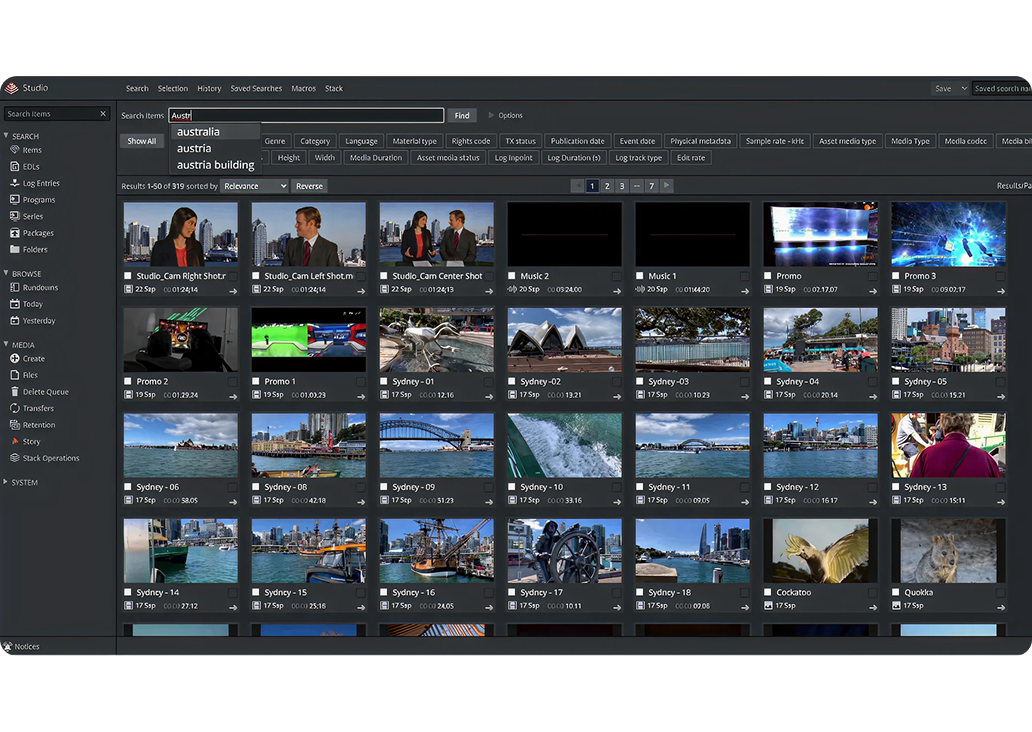Open the Macros menu
The width and height of the screenshot is (1032, 732).
coord(303,89)
